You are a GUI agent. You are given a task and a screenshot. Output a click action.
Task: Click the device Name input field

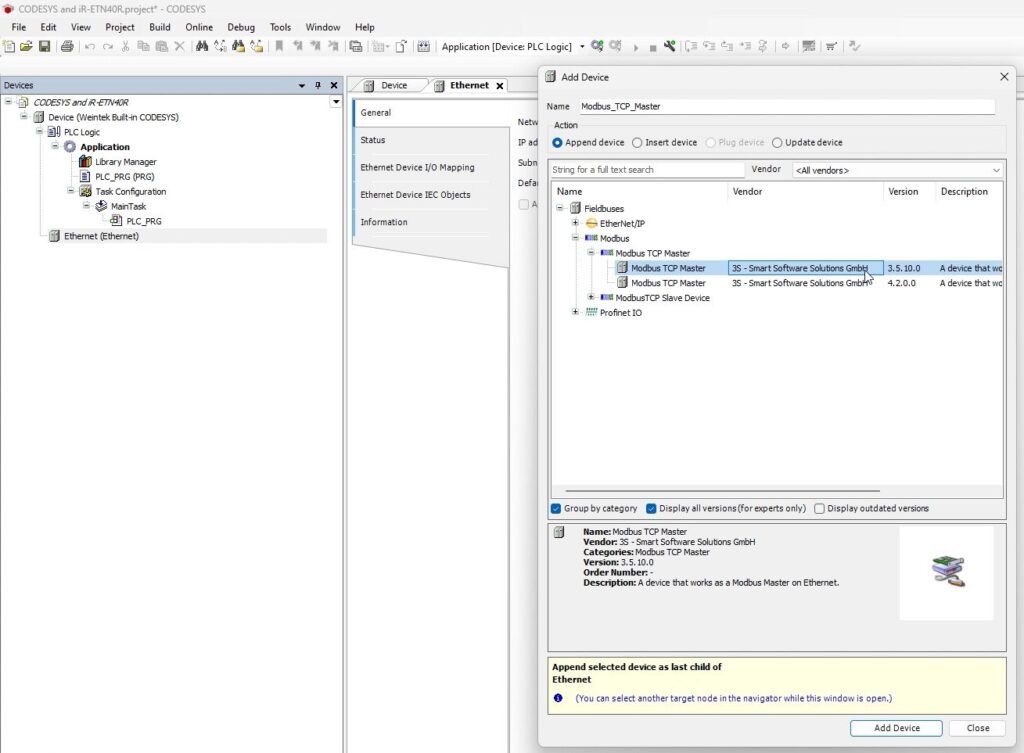[x=787, y=106]
